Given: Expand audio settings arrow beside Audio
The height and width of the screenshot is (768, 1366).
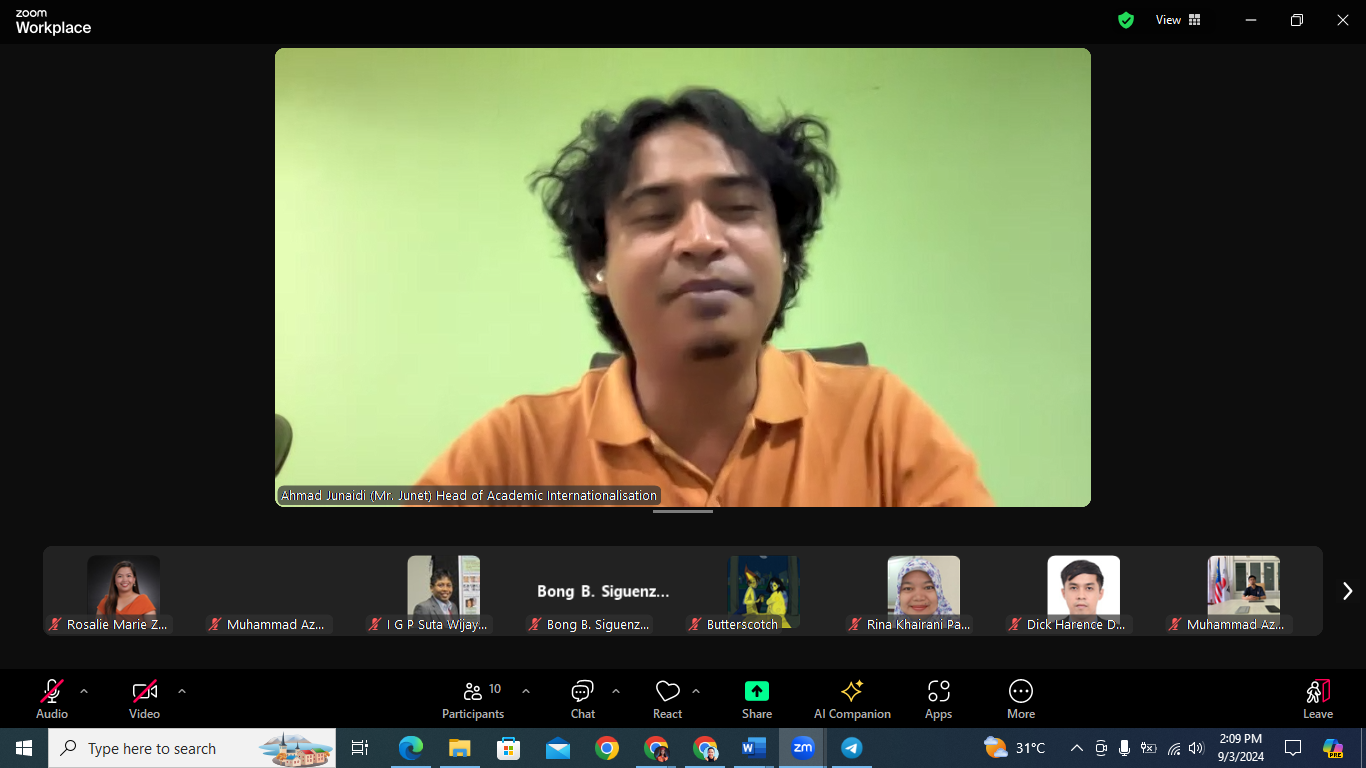Looking at the screenshot, I should coord(84,691).
